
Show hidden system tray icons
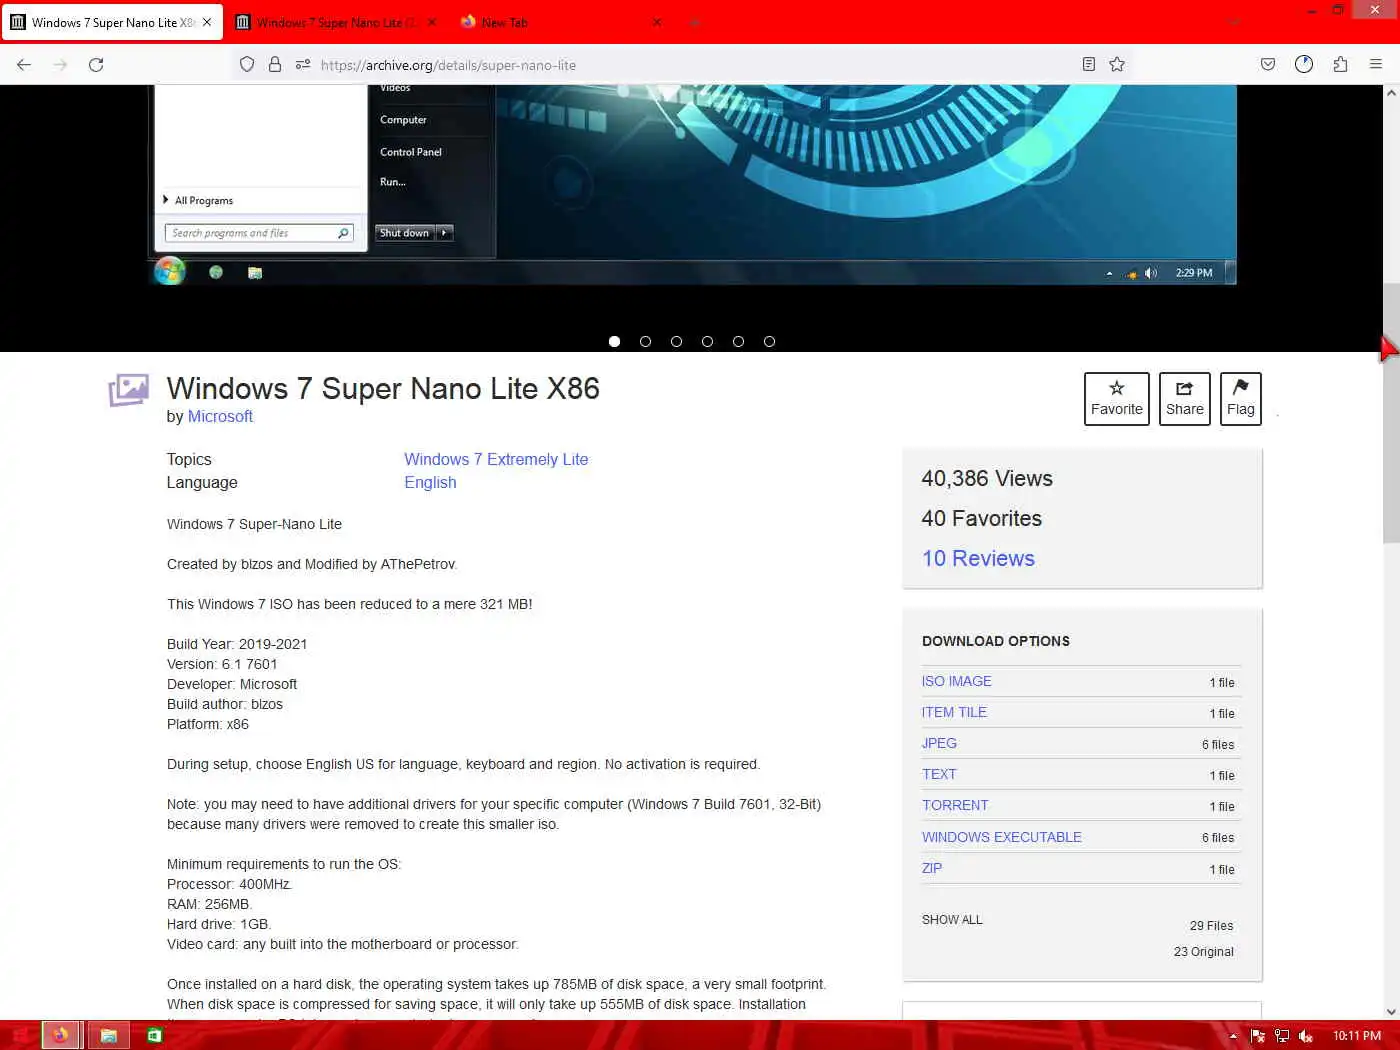1233,1036
